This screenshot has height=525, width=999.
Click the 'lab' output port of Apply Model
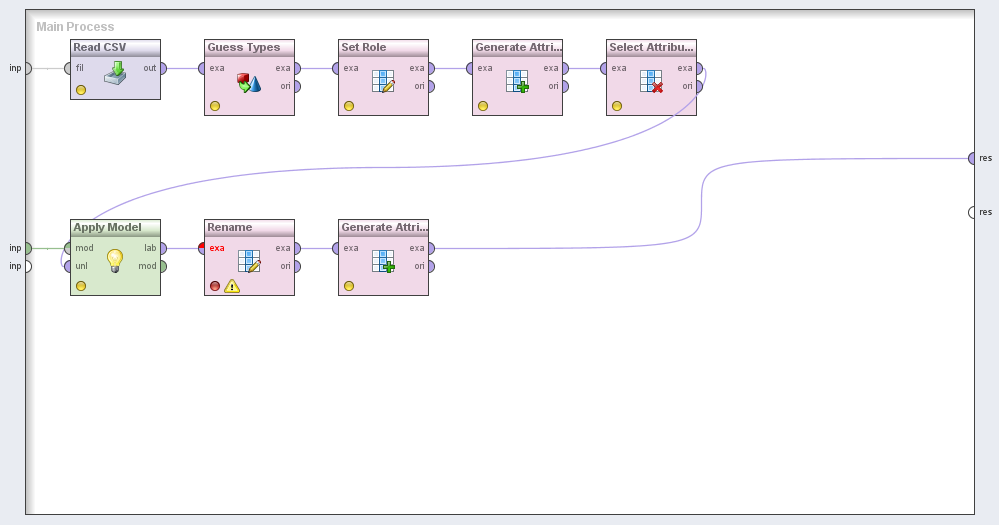click(x=163, y=248)
